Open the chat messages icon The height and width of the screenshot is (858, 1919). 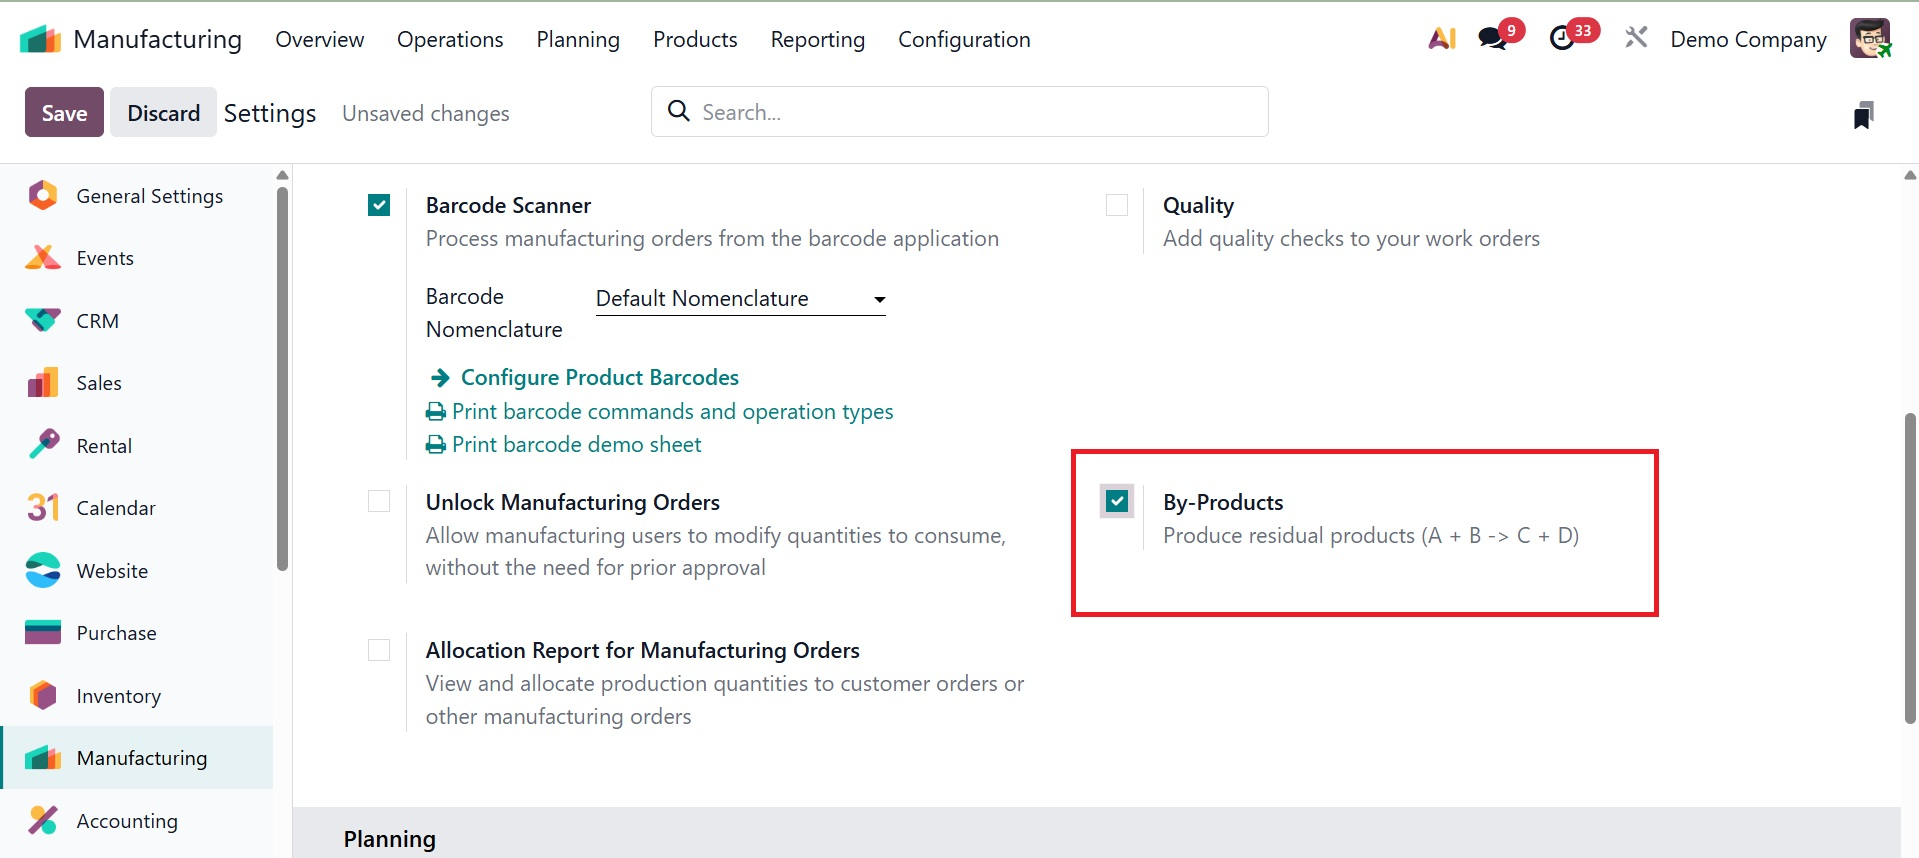(1493, 39)
